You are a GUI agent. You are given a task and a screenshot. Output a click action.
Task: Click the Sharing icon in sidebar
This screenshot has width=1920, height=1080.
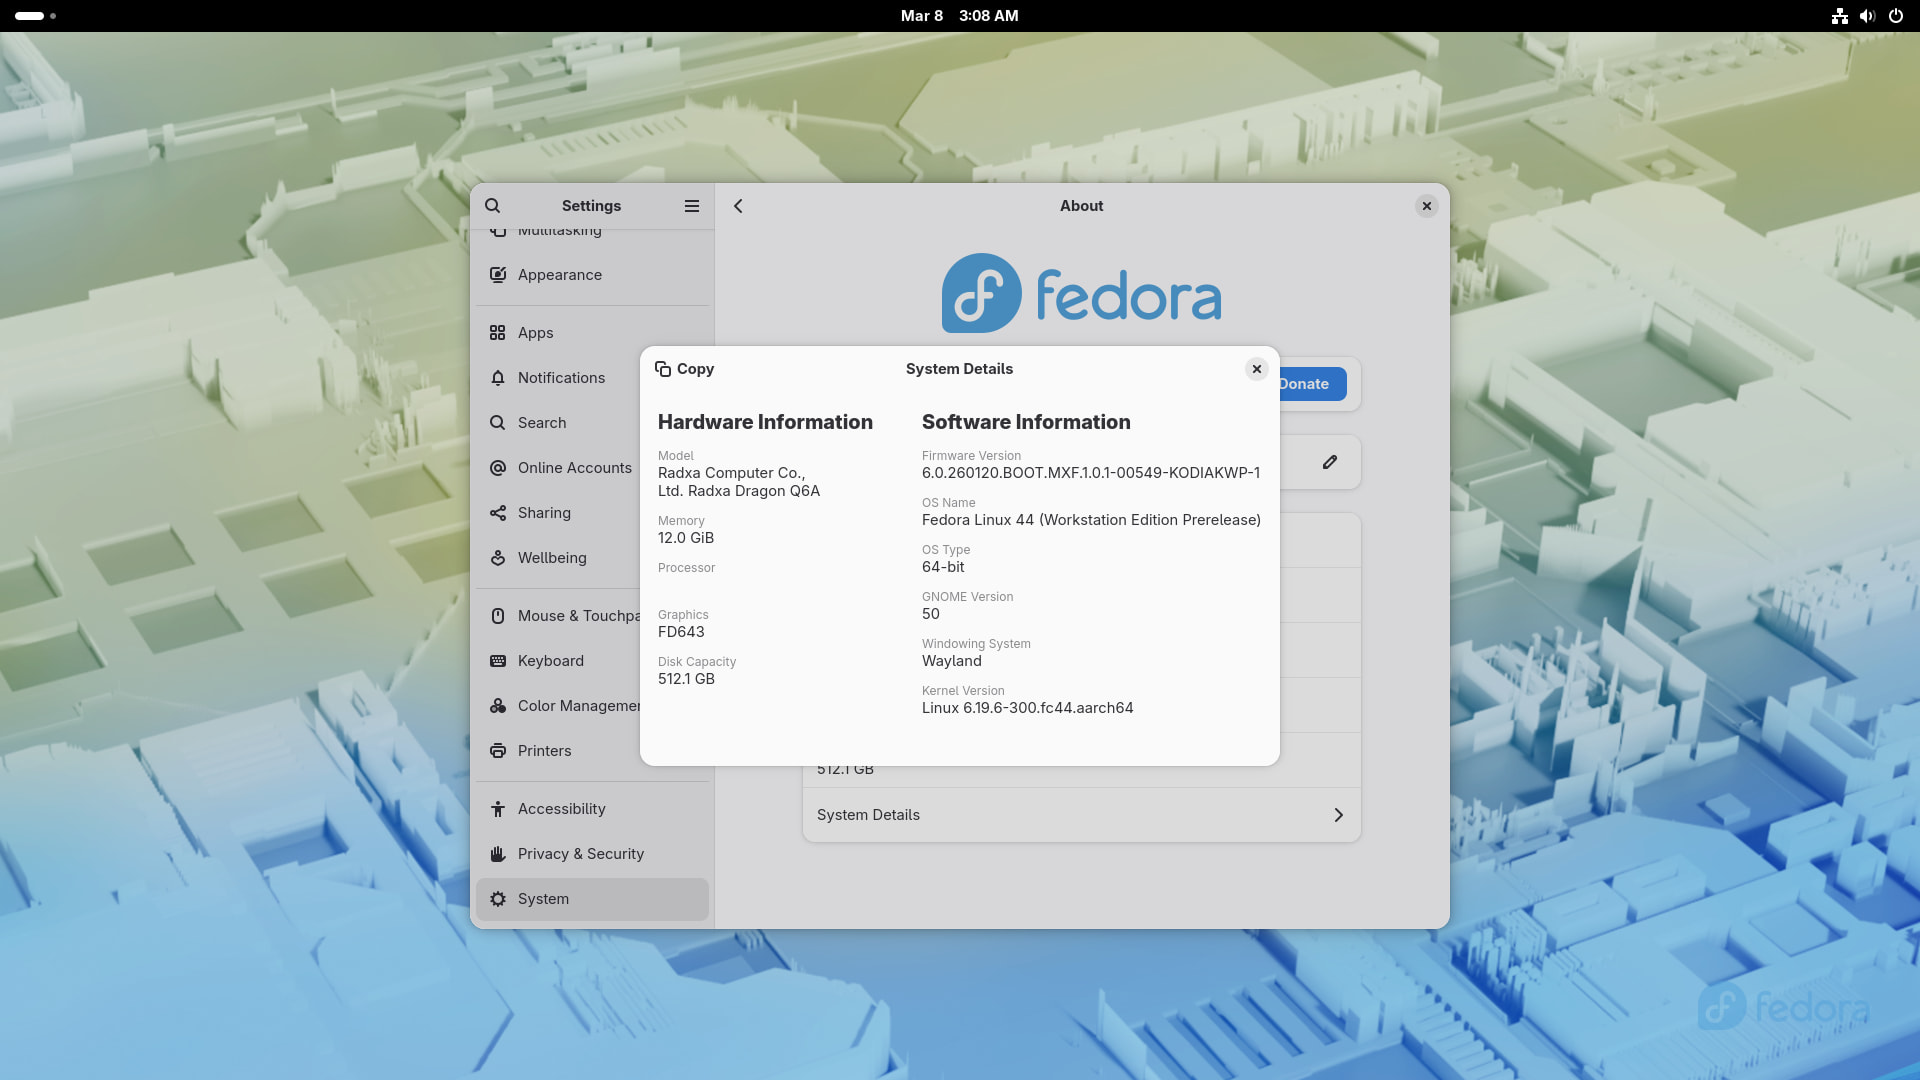pyautogui.click(x=498, y=513)
